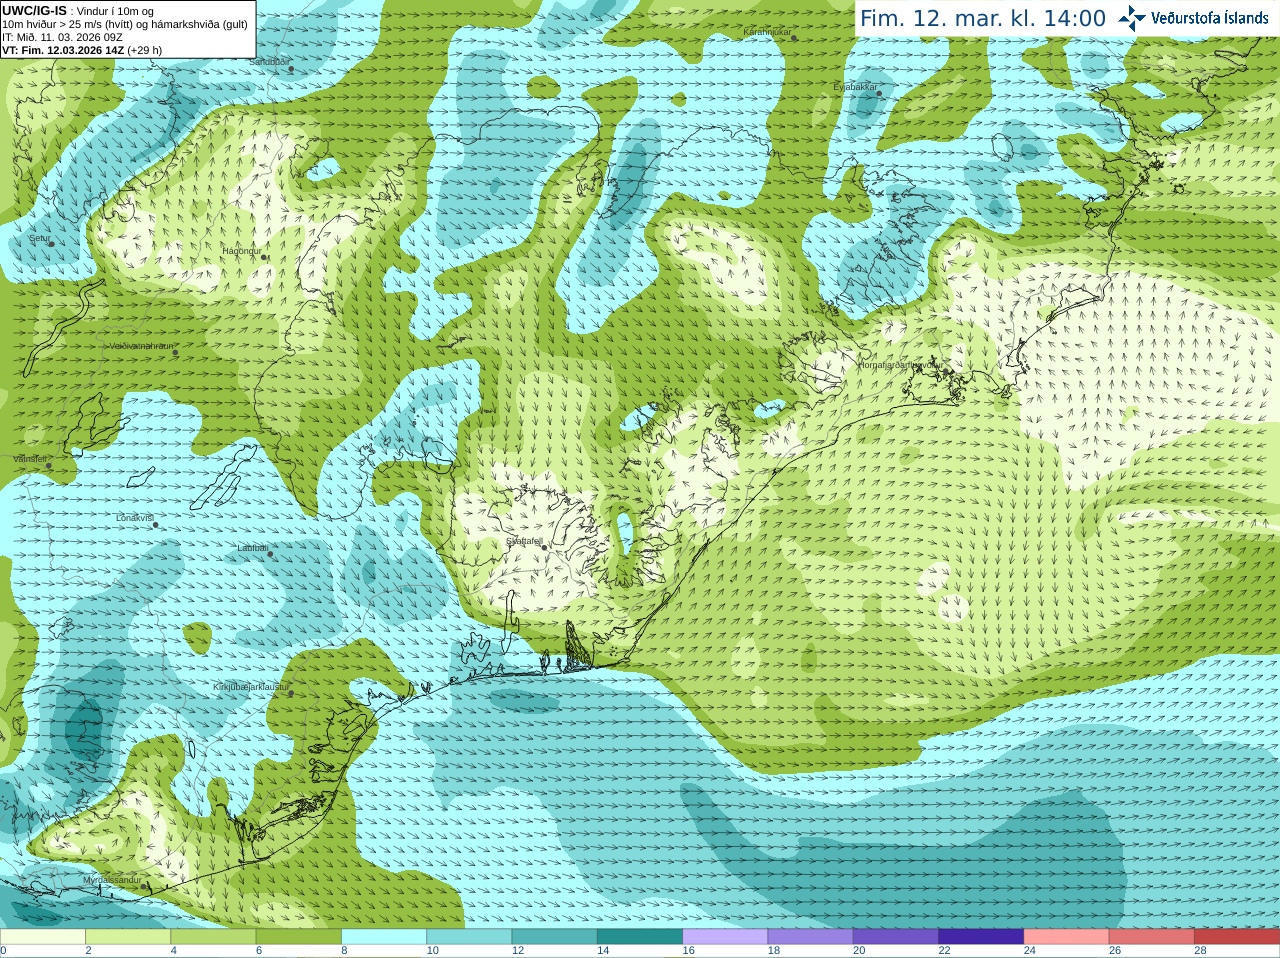Select the '10m hviður > 25 m/s' description line
The width and height of the screenshot is (1280, 958).
coord(125,24)
